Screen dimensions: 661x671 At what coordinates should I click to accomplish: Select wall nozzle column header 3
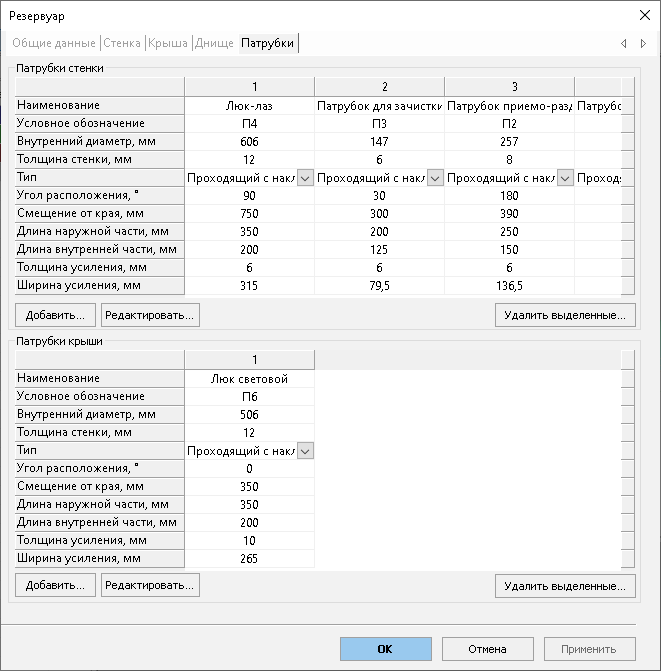coord(510,87)
